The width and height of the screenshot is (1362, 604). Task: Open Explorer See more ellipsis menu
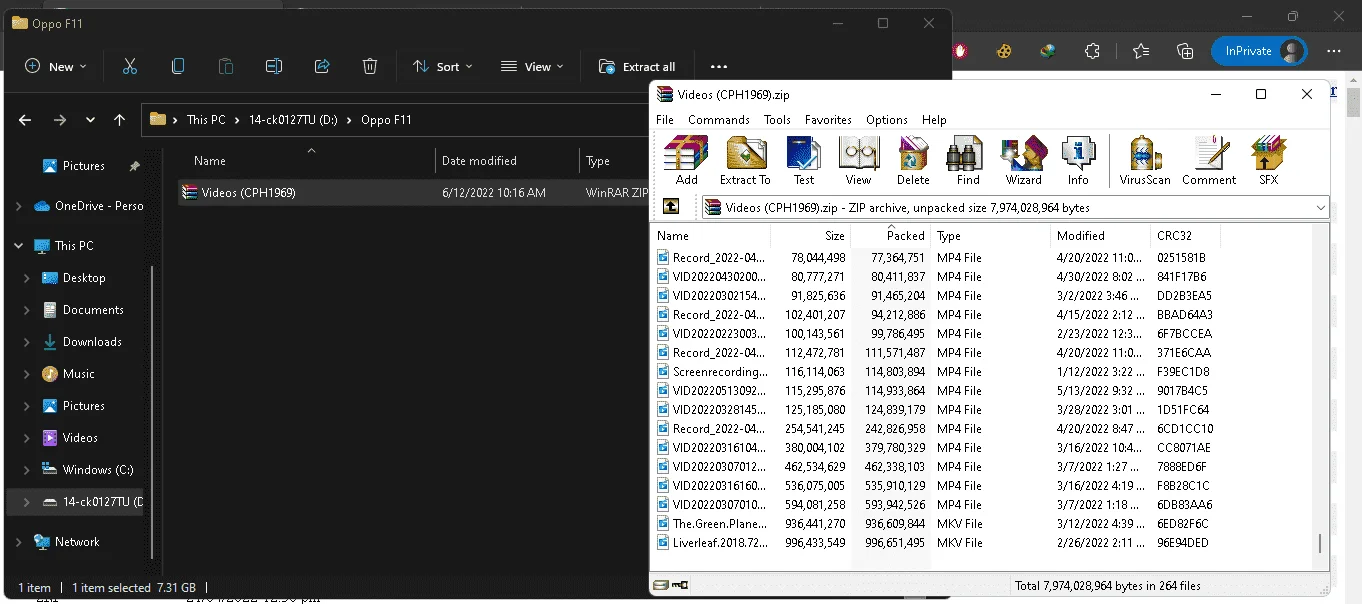(x=719, y=67)
